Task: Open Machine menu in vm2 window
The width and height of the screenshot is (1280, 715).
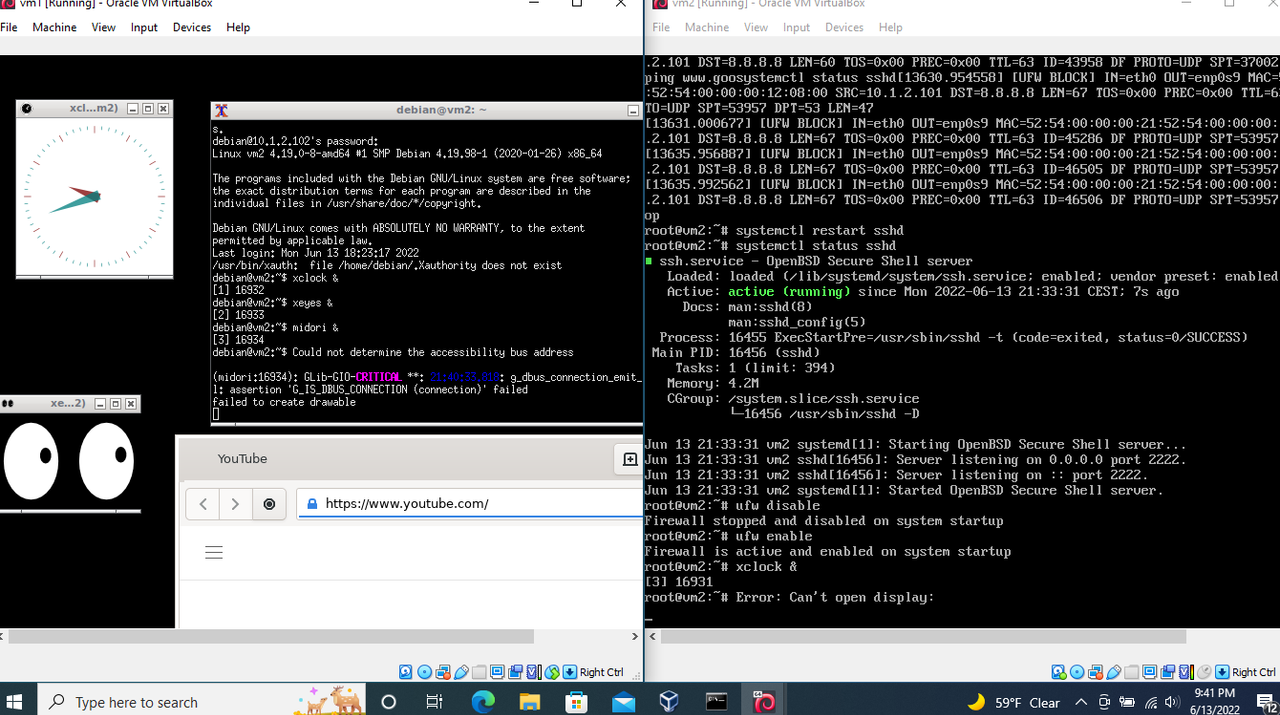Action: point(707,27)
